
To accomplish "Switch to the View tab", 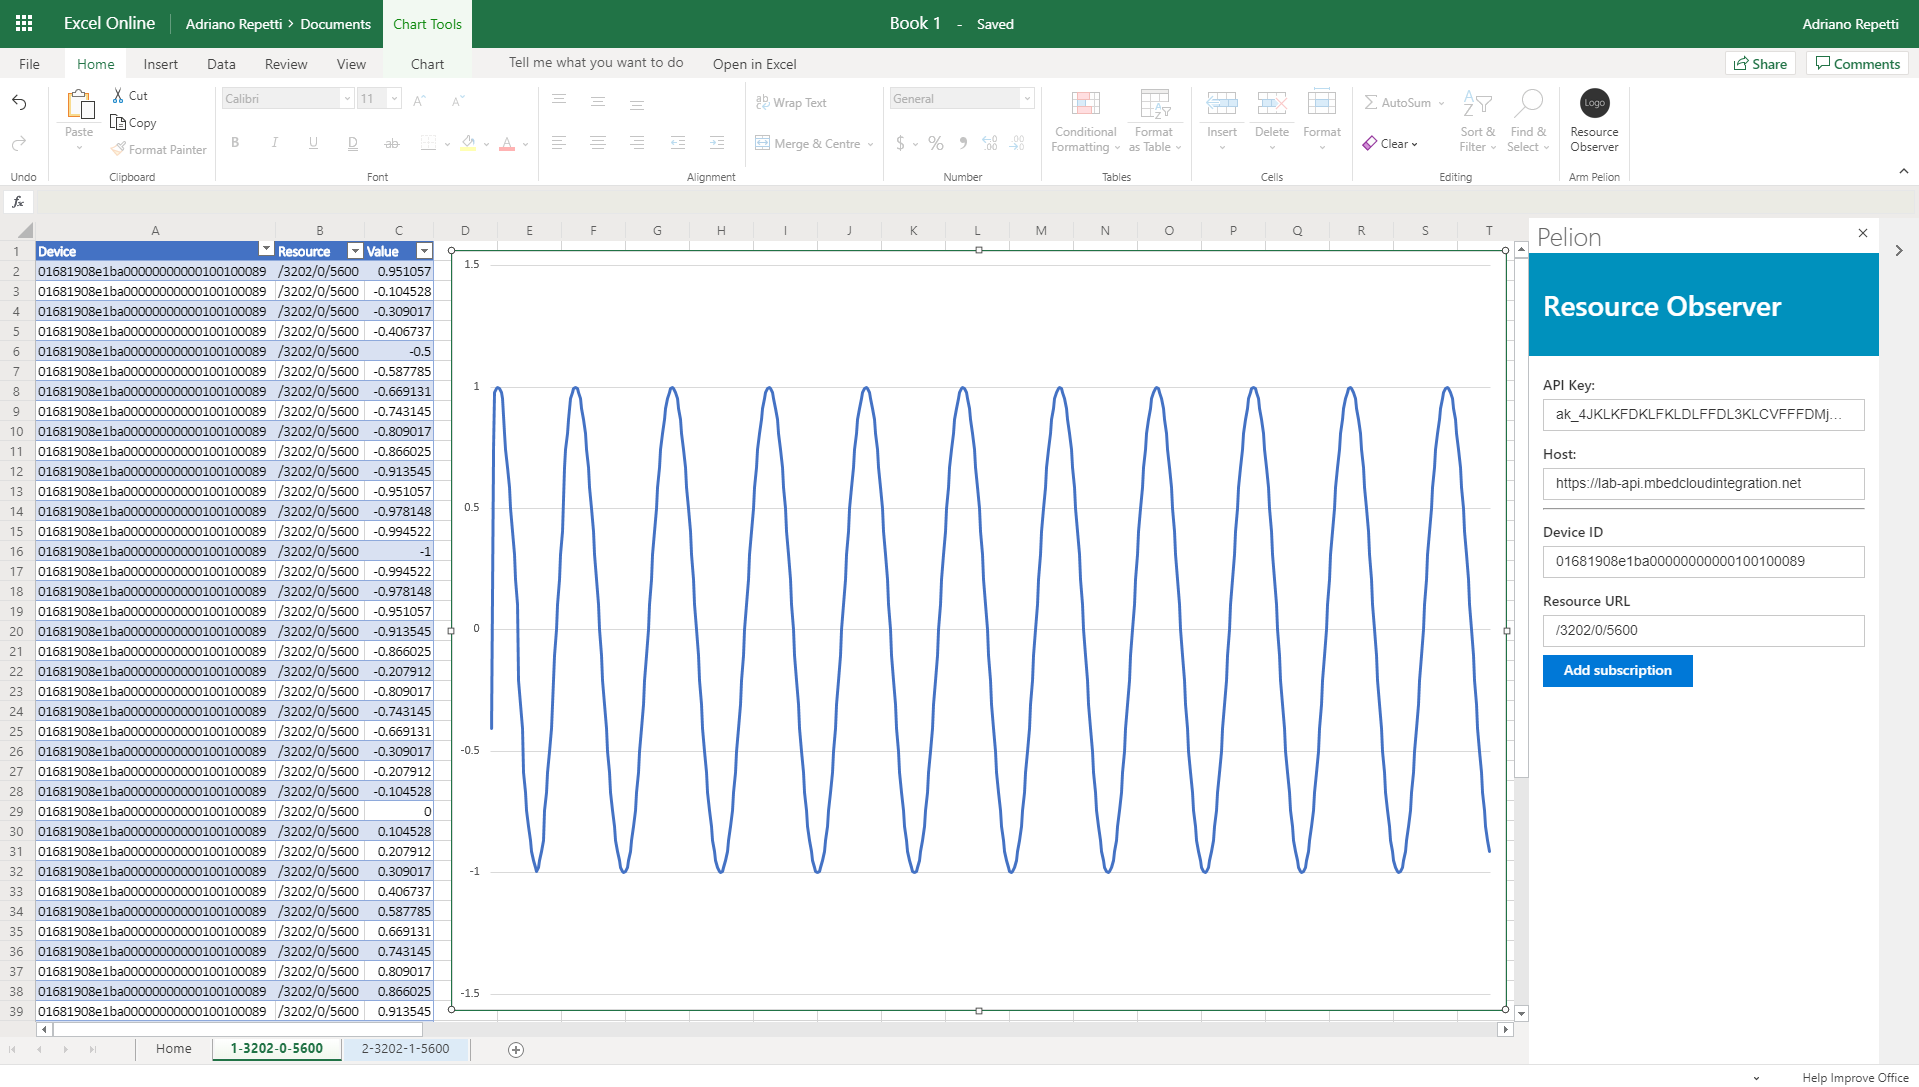I will click(x=351, y=64).
